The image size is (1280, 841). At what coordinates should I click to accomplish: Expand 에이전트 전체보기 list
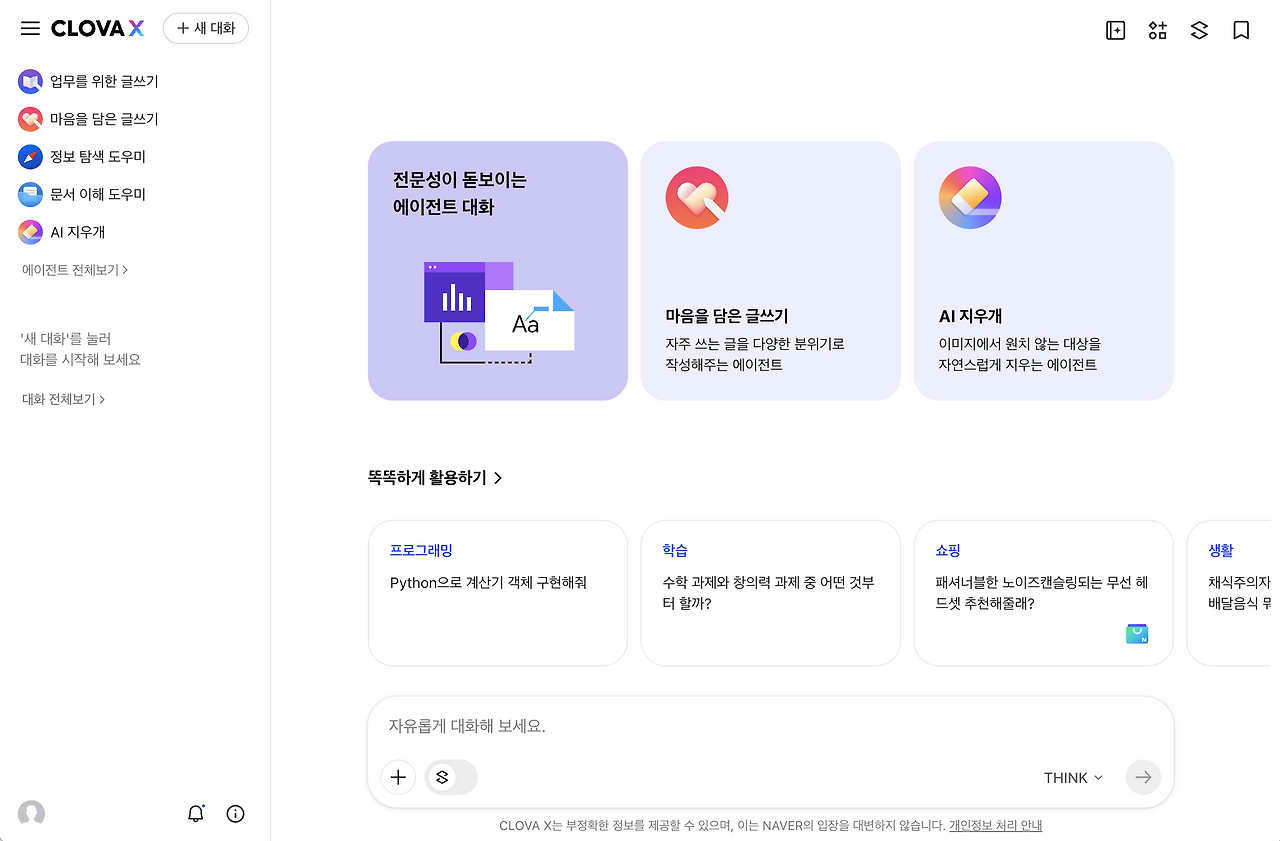pyautogui.click(x=75, y=270)
